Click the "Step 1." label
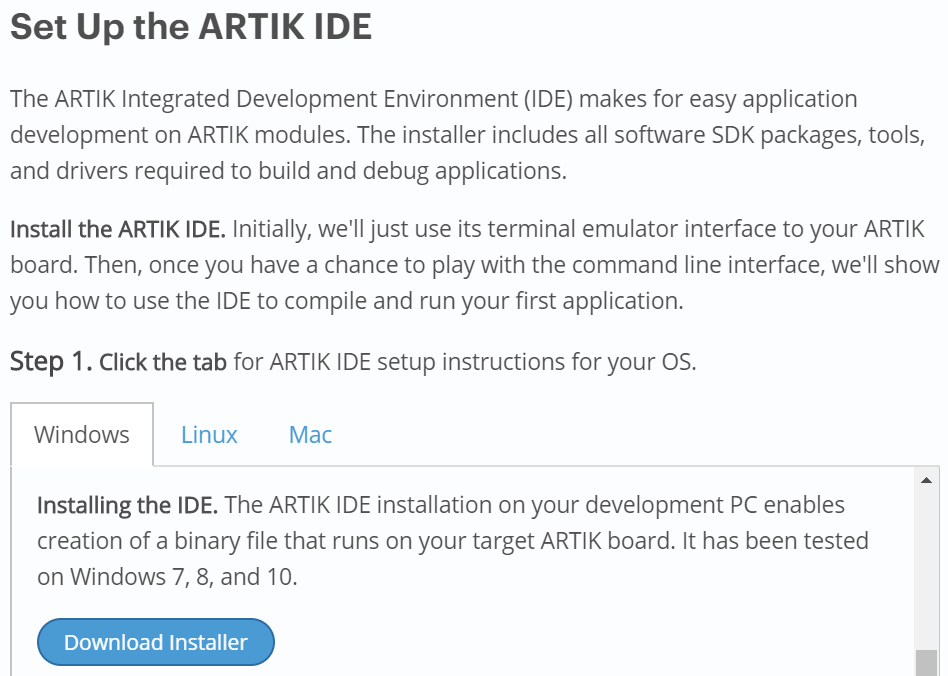Viewport: 948px width, 676px height. point(51,362)
